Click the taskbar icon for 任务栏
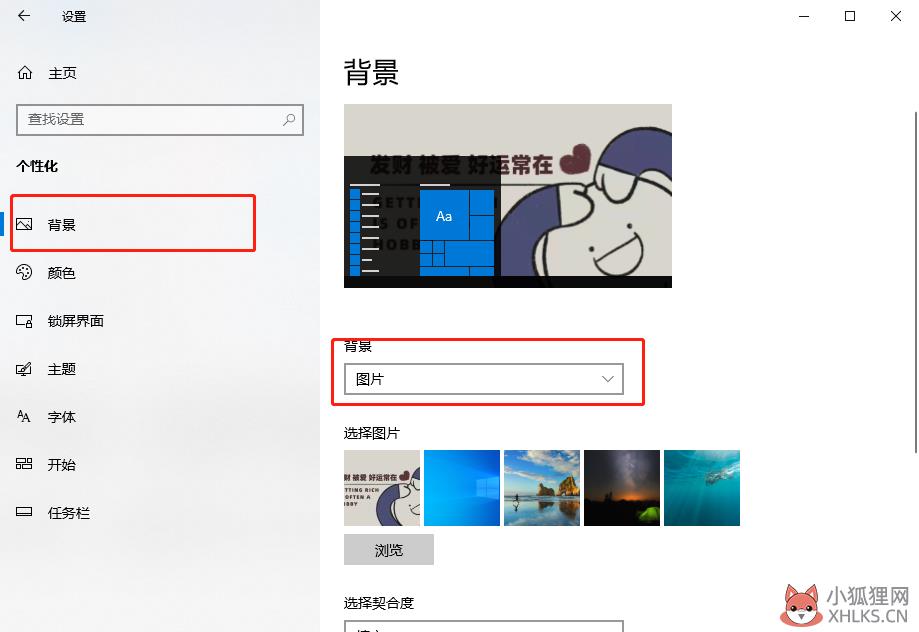 point(24,512)
